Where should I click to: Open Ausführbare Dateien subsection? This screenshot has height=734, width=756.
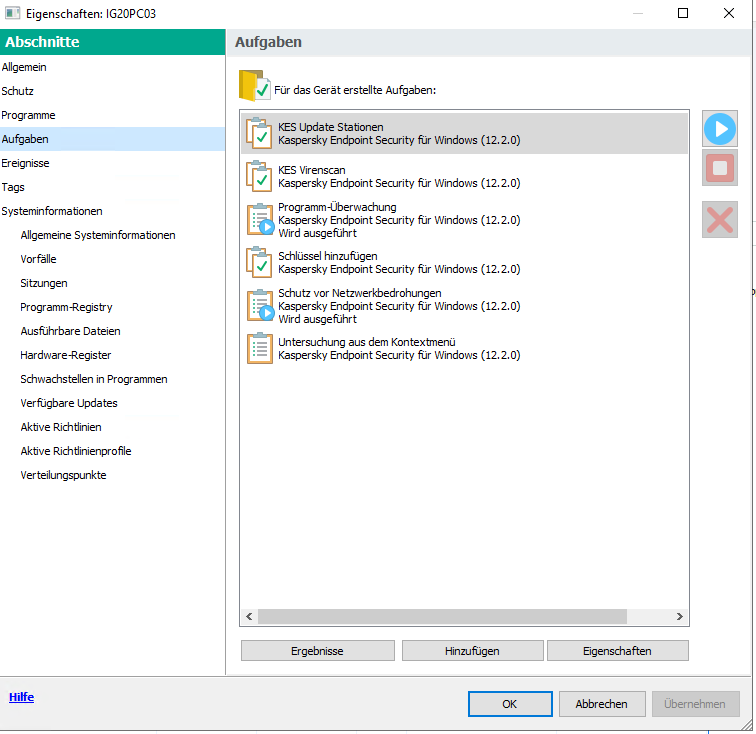70,331
